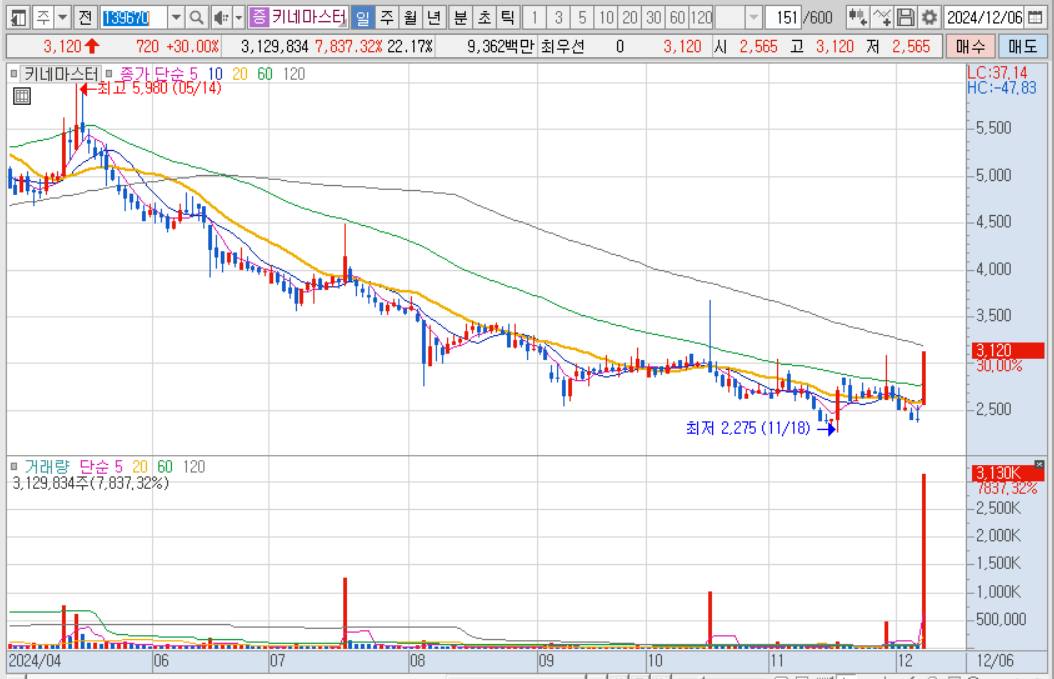Close the volume panel with x icon
The height and width of the screenshot is (679, 1054).
click(x=1039, y=465)
